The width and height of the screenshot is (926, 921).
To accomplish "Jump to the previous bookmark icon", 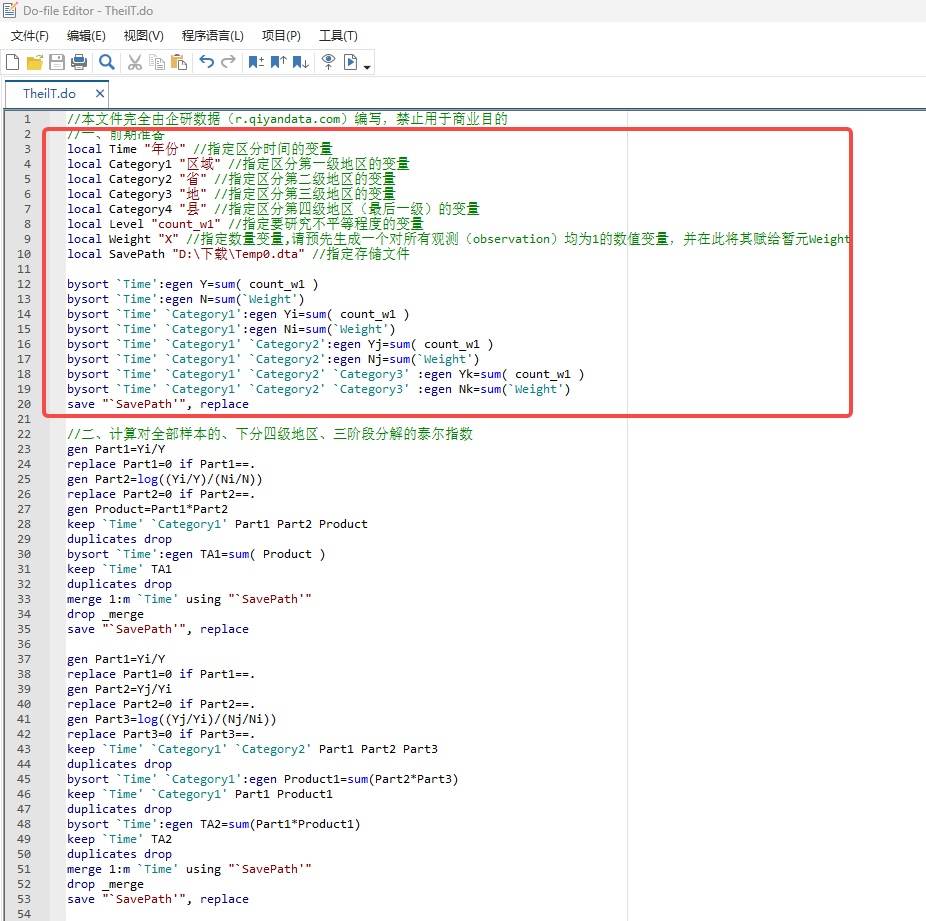I will (x=278, y=63).
